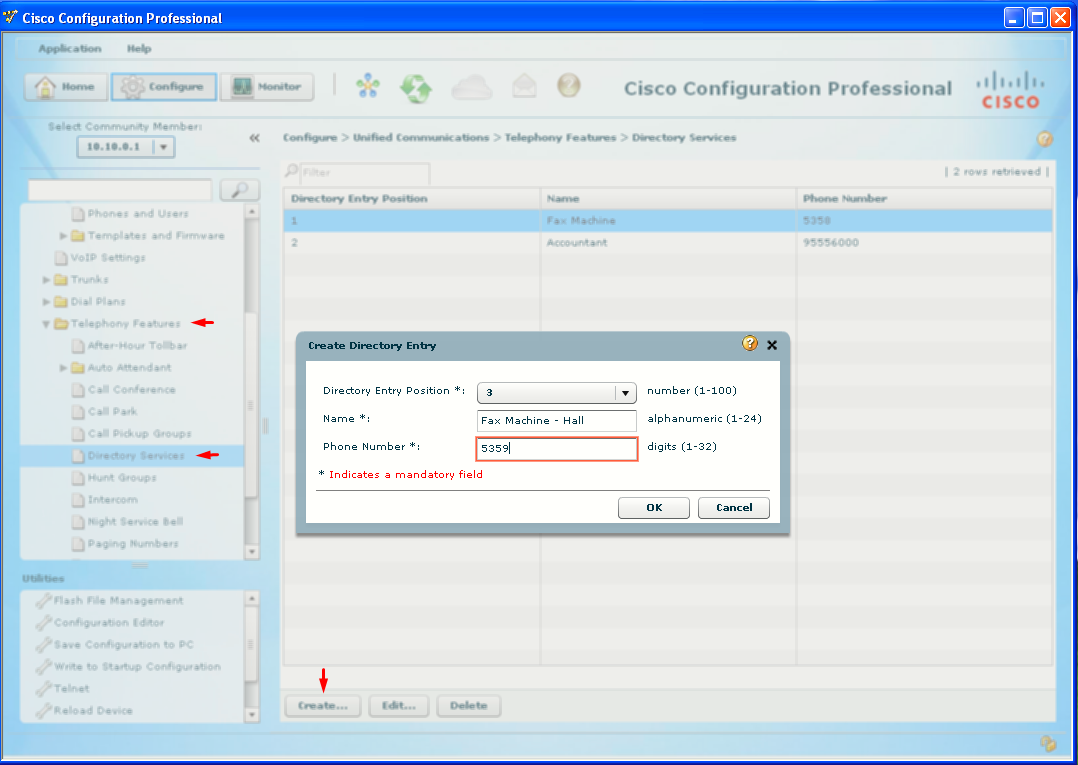Expand the Dial Plans folder
The image size is (1078, 765).
click(46, 302)
